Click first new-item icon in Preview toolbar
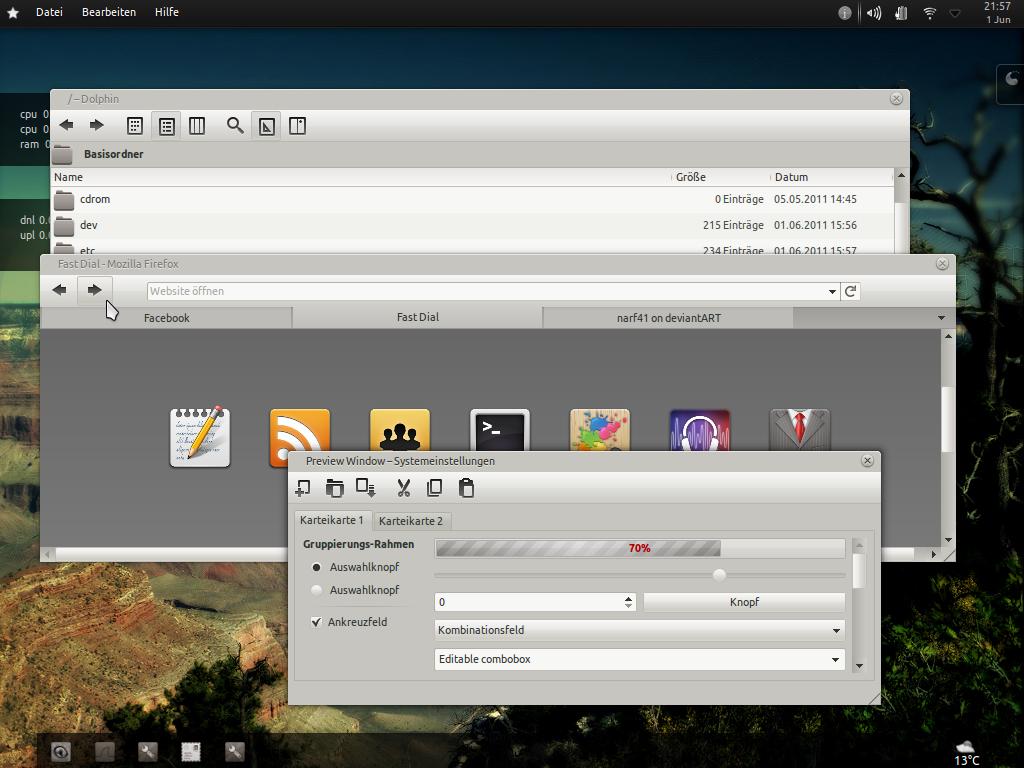 (303, 488)
